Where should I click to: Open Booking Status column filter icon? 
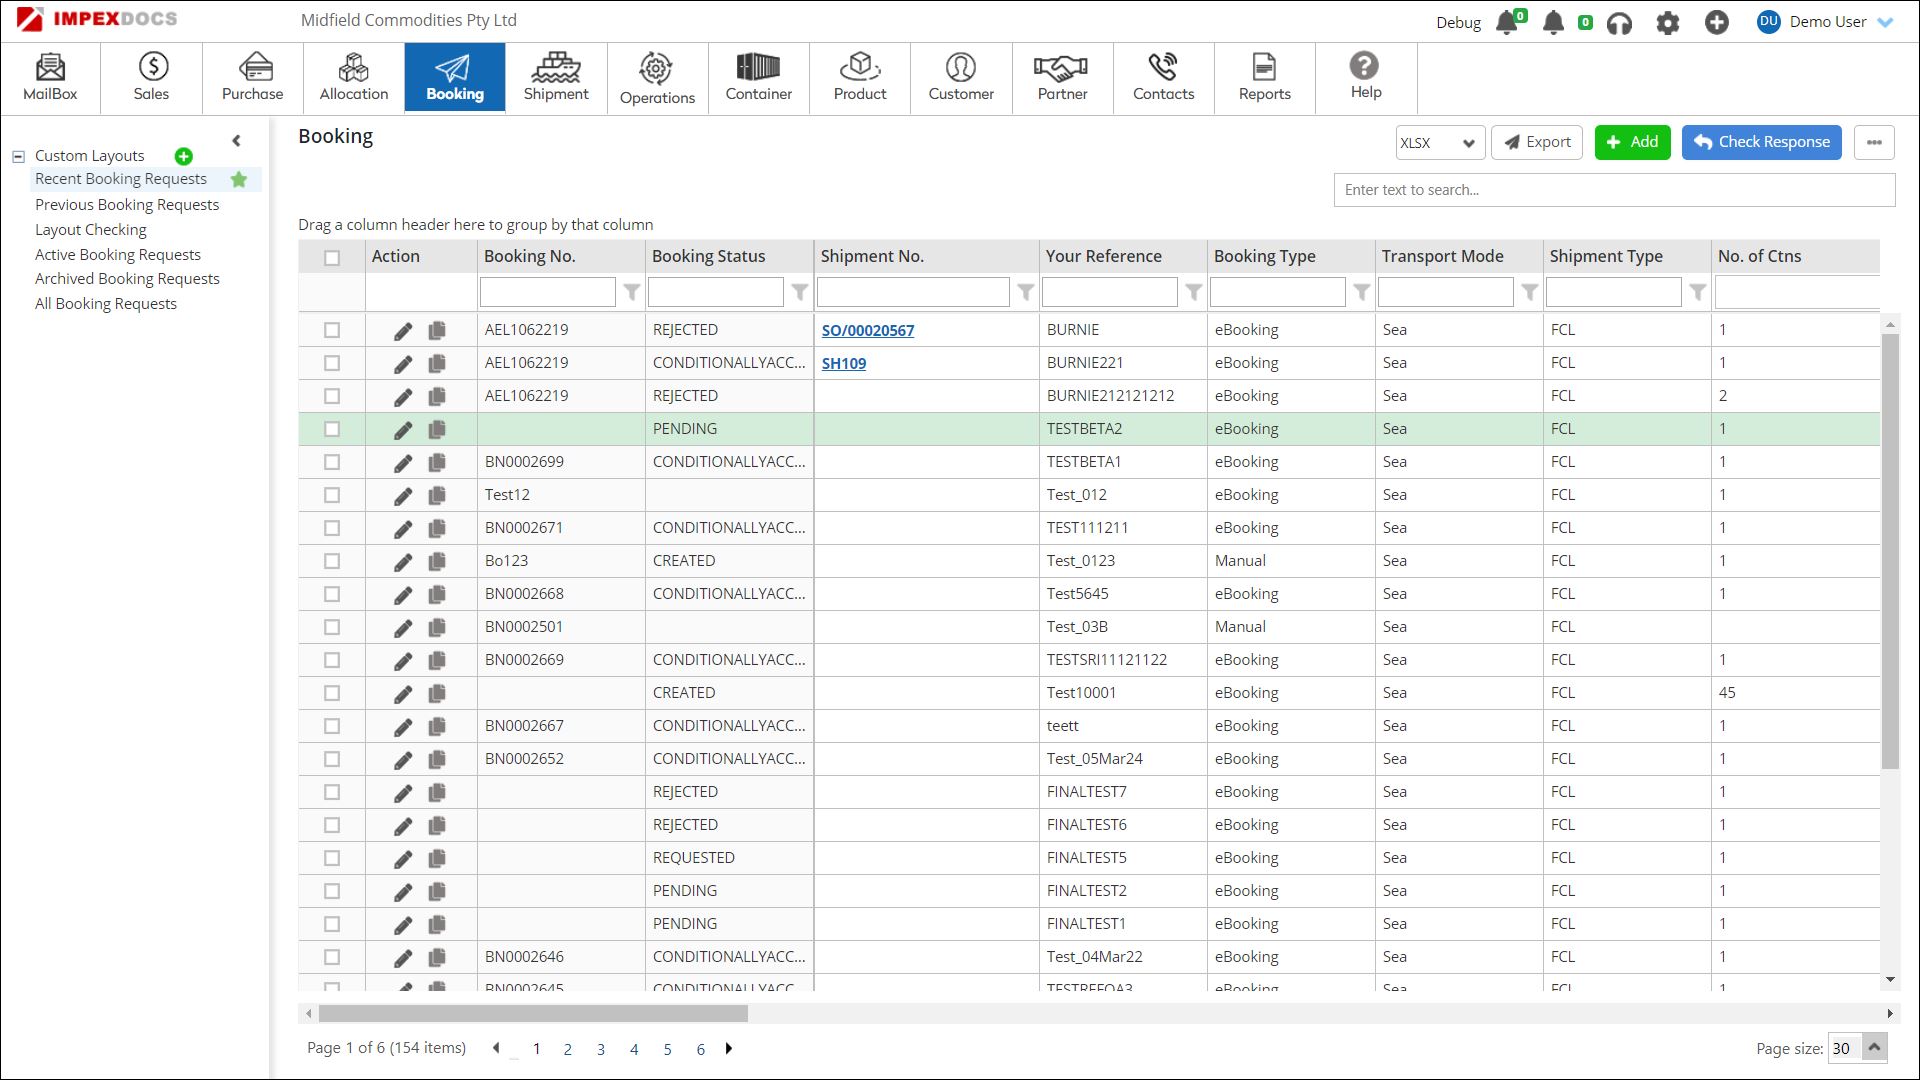[x=799, y=292]
